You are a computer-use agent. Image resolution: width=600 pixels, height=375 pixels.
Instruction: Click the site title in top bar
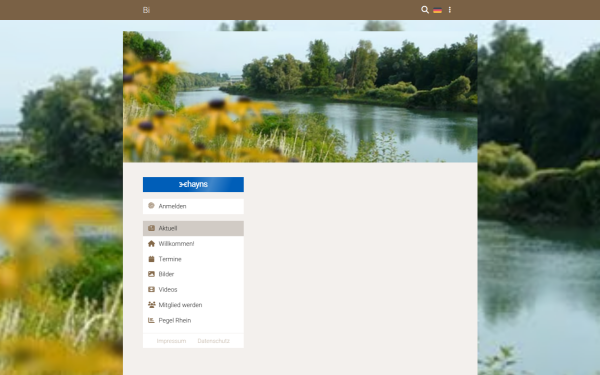pos(146,10)
